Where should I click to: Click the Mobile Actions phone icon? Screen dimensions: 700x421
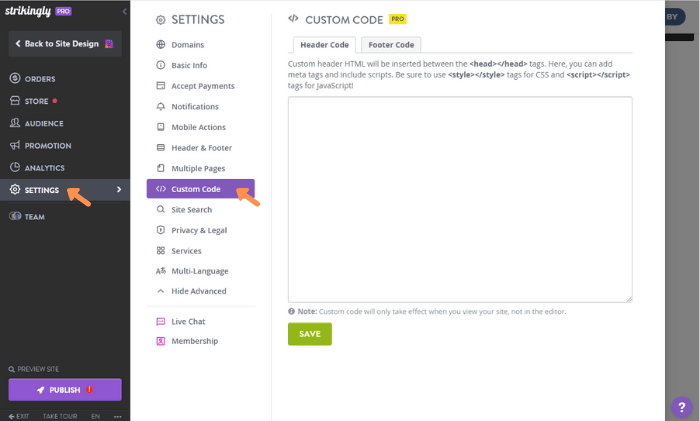pyautogui.click(x=161, y=127)
